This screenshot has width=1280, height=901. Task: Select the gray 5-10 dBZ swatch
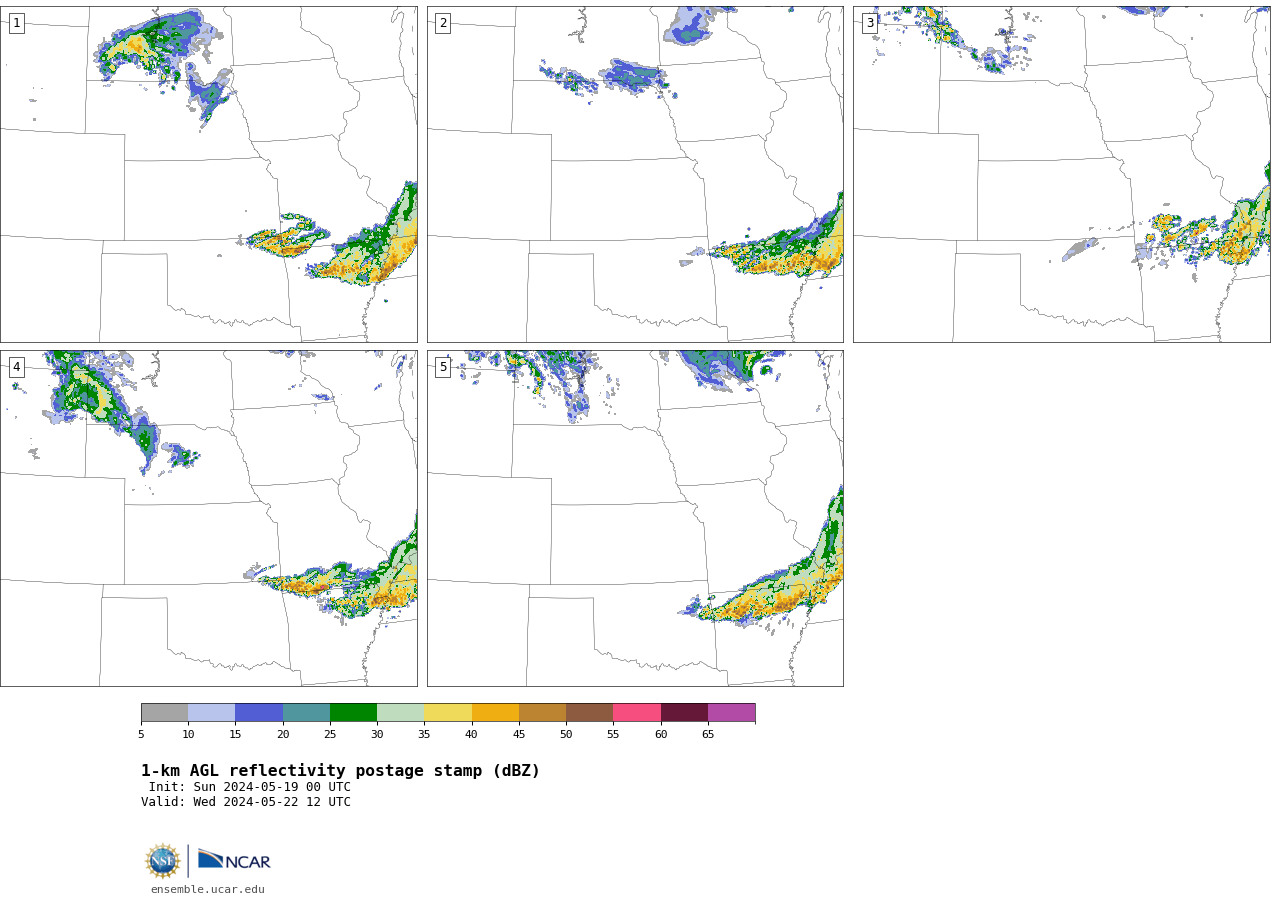pyautogui.click(x=164, y=712)
